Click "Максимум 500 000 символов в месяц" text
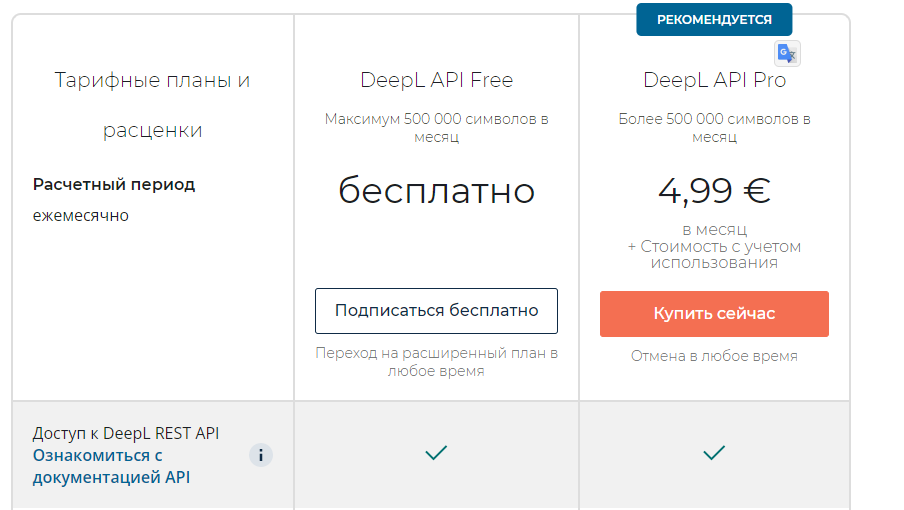The width and height of the screenshot is (904, 510). [436, 128]
